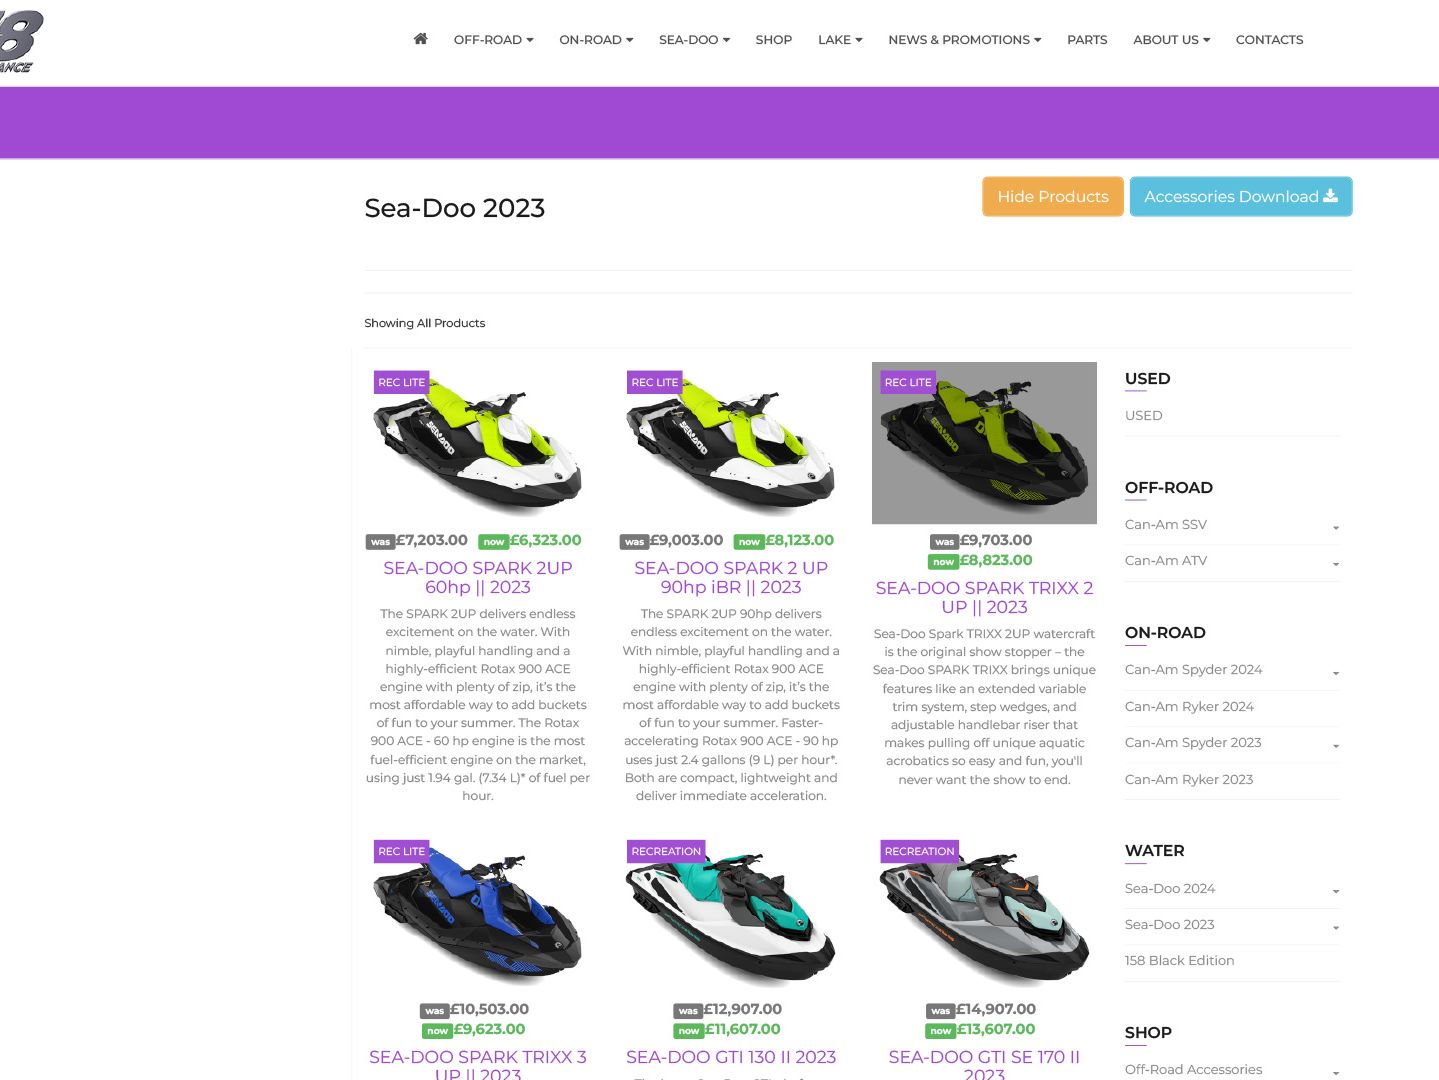Viewport: 1439px width, 1080px height.
Task: Expand the Sea-Doo 2024 sidebar arrow
Action: [1336, 891]
